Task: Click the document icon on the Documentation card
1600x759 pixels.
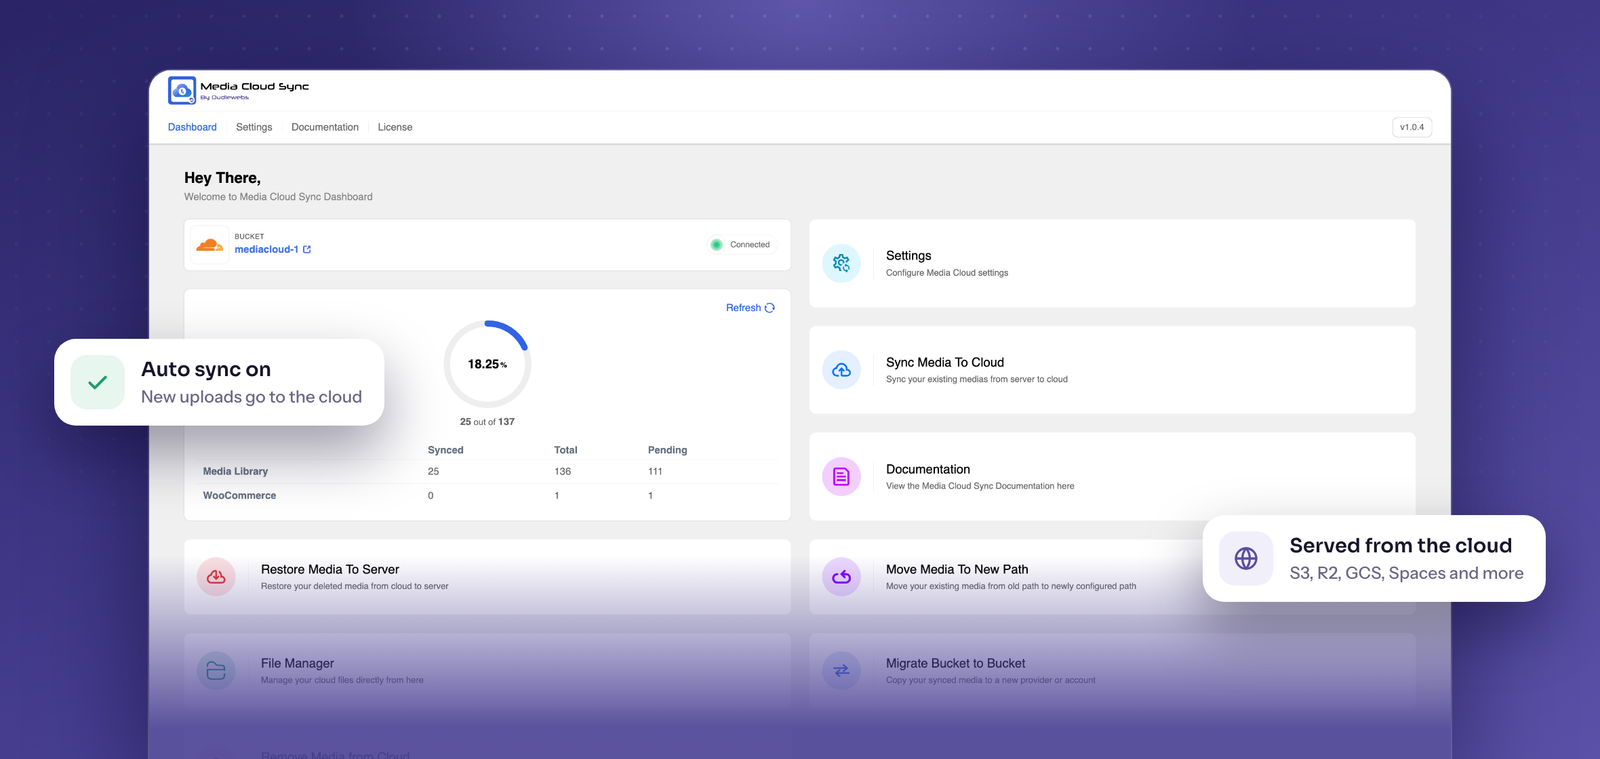Action: tap(841, 477)
